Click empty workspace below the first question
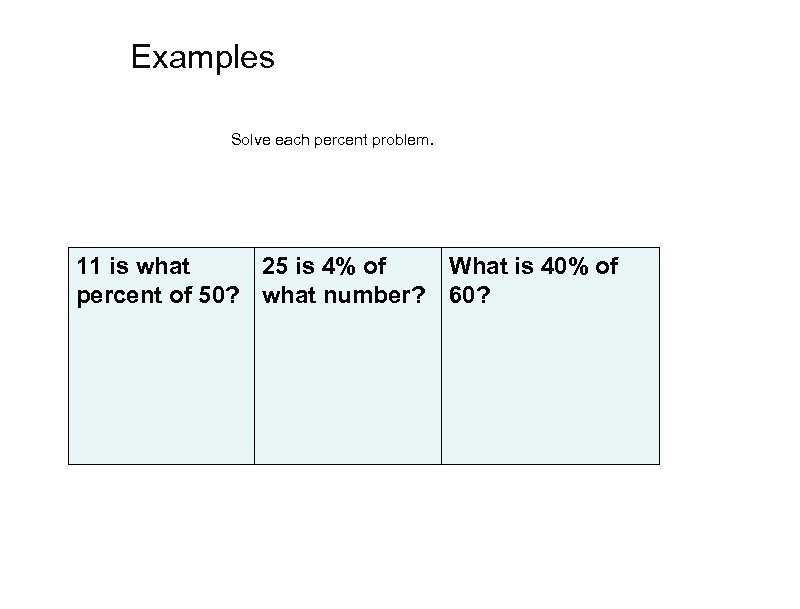The height and width of the screenshot is (609, 800). pos(160,390)
